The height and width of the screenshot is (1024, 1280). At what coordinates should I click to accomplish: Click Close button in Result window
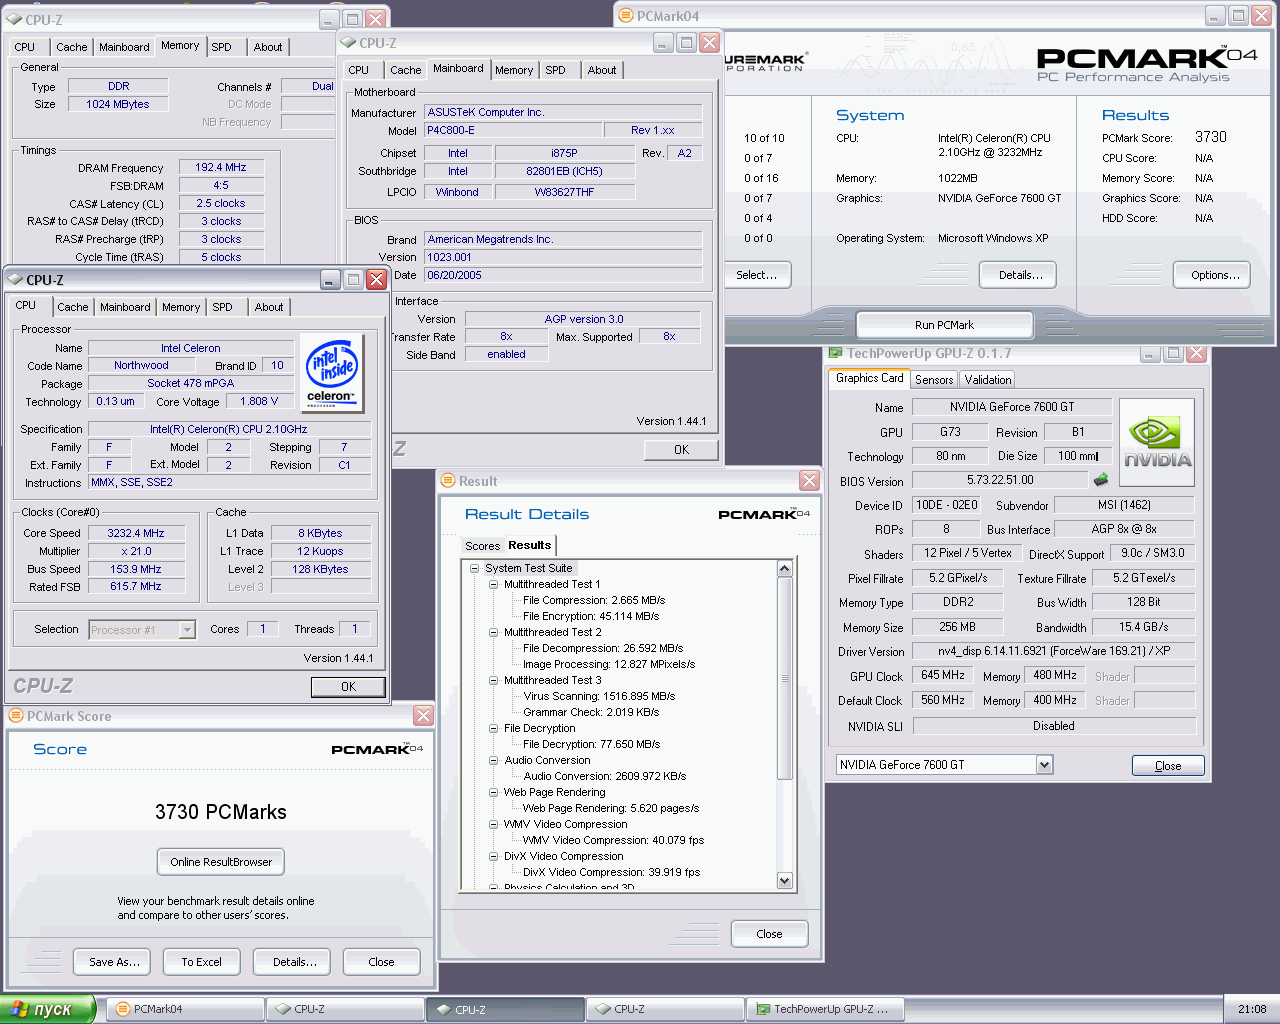769,934
